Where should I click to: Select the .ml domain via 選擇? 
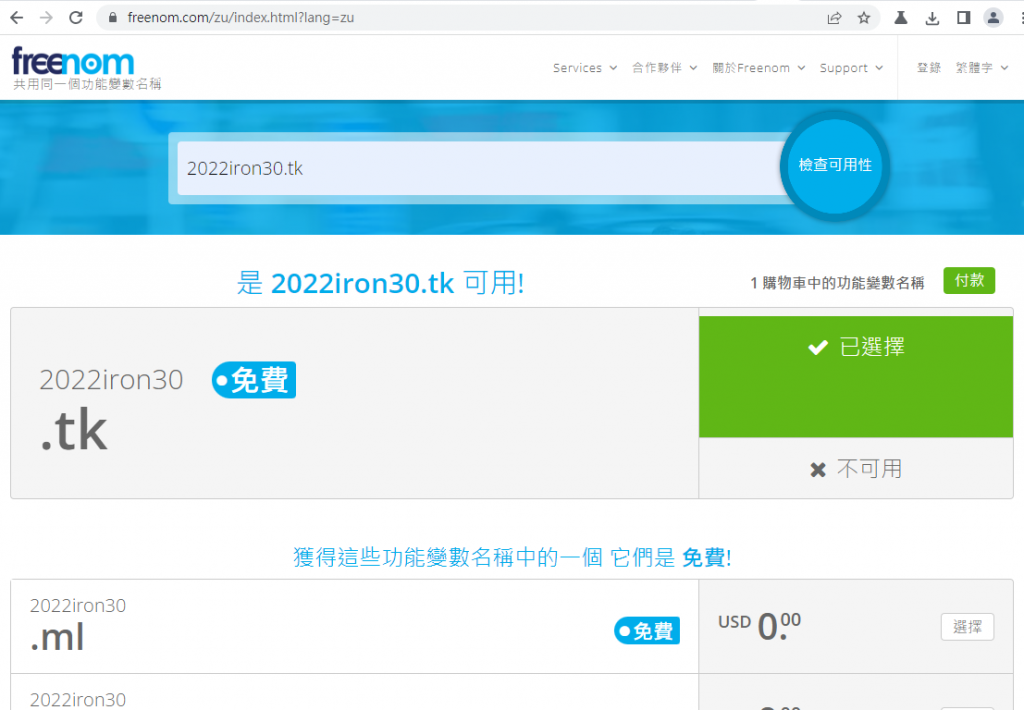click(x=967, y=627)
